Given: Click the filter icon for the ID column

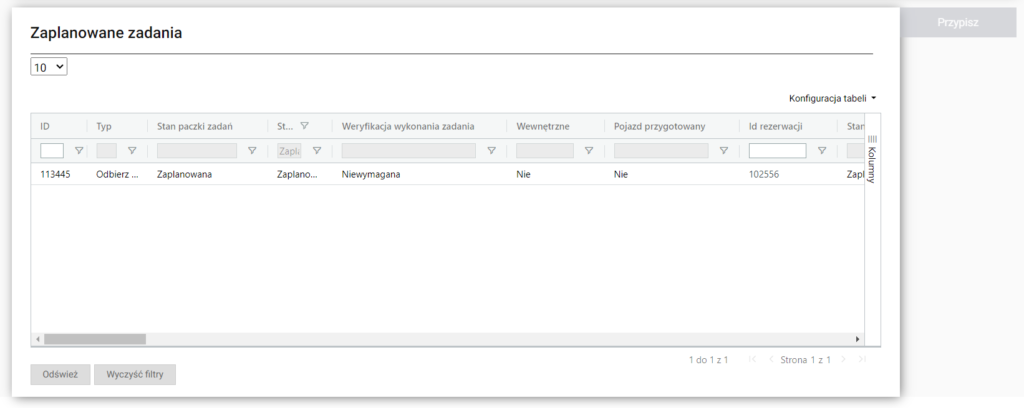Looking at the screenshot, I should [79, 151].
